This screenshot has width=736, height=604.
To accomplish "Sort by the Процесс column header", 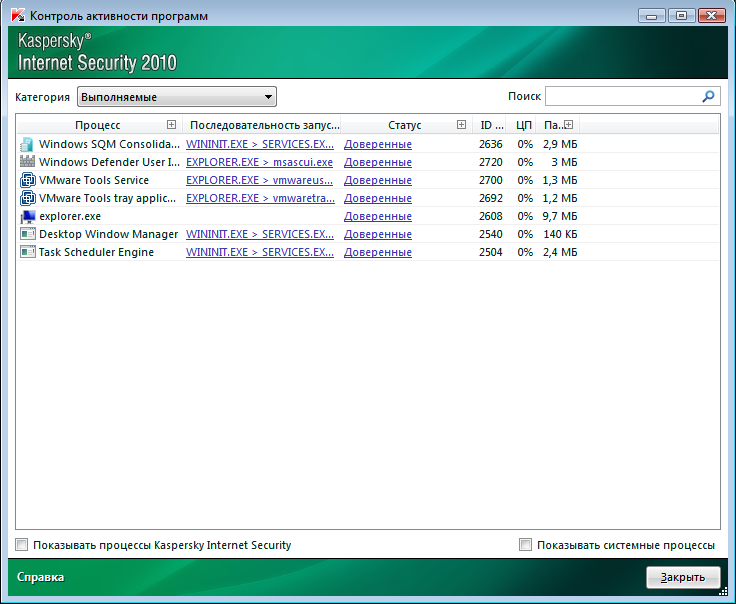I will pos(98,125).
